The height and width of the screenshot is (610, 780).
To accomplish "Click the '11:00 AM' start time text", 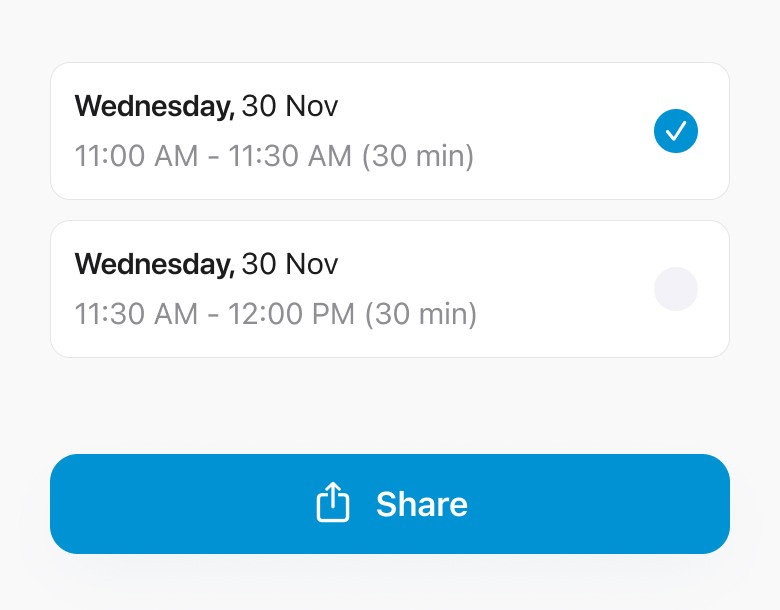I will click(x=134, y=156).
